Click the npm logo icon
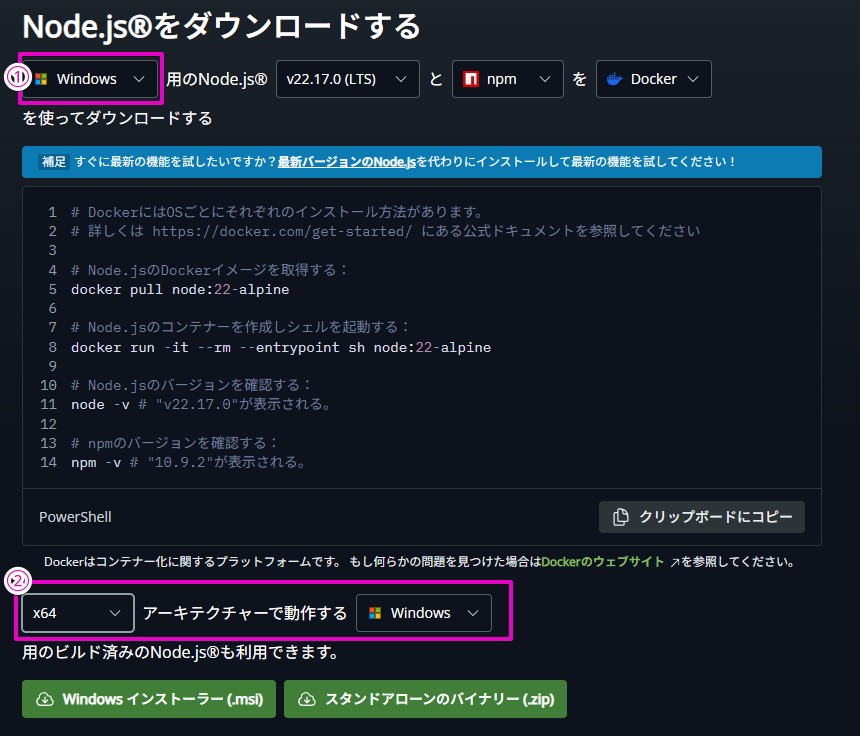Screen dimensions: 860x736 [x=471, y=79]
